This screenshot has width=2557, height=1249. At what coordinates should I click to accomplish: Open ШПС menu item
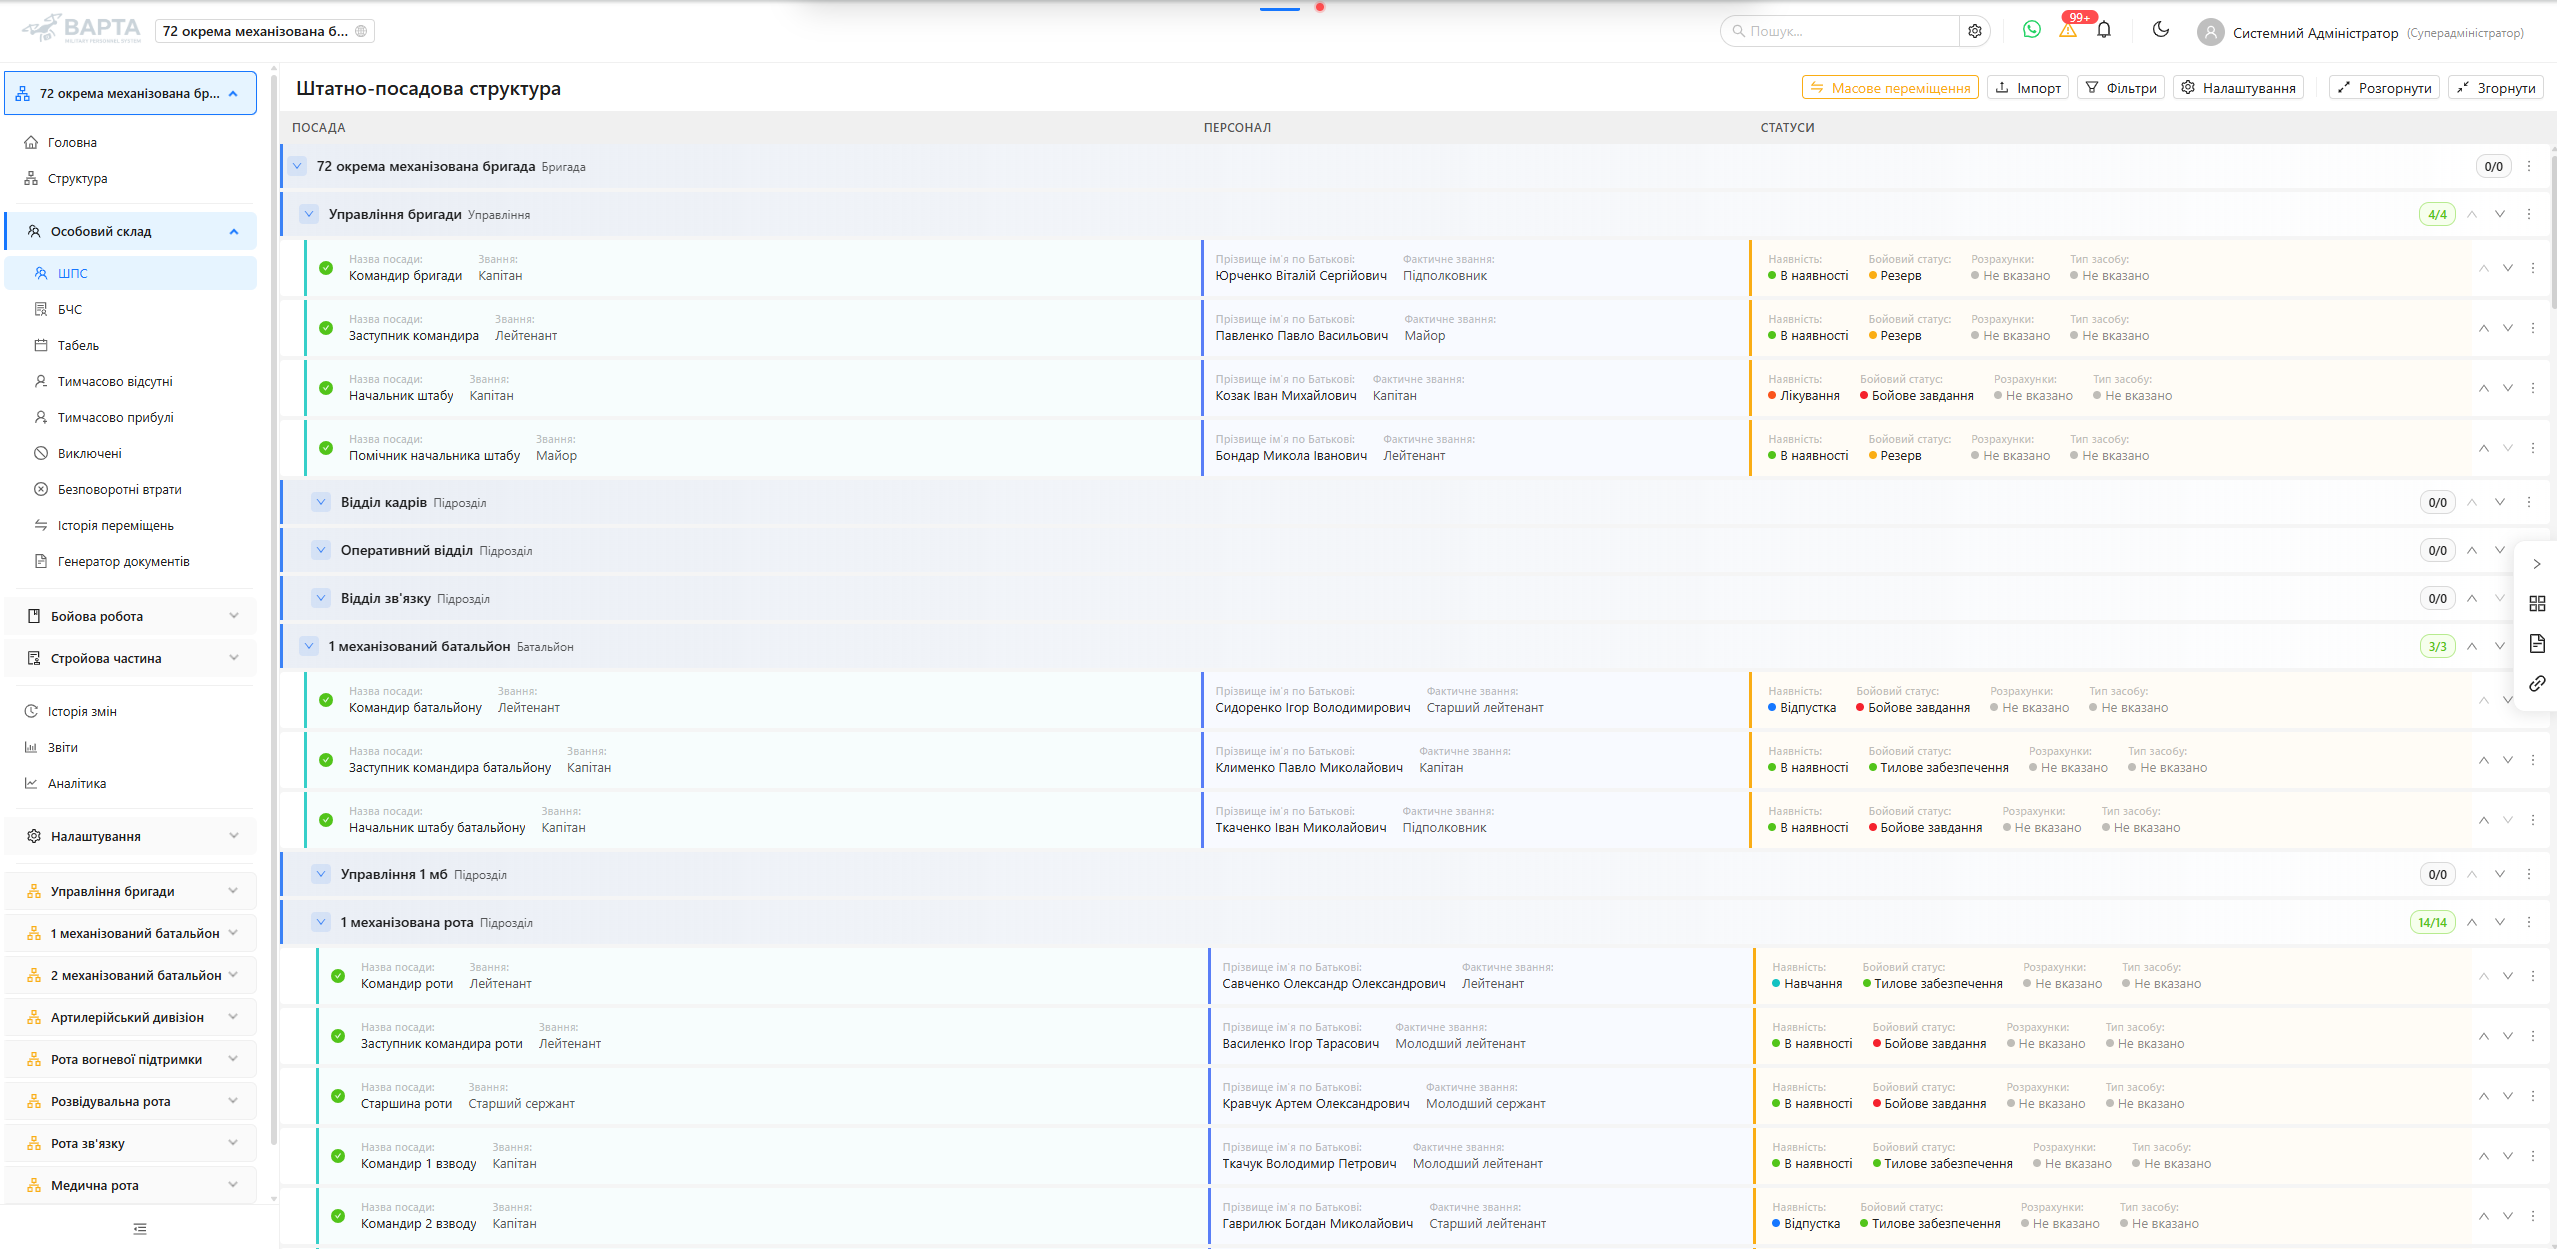(x=130, y=273)
